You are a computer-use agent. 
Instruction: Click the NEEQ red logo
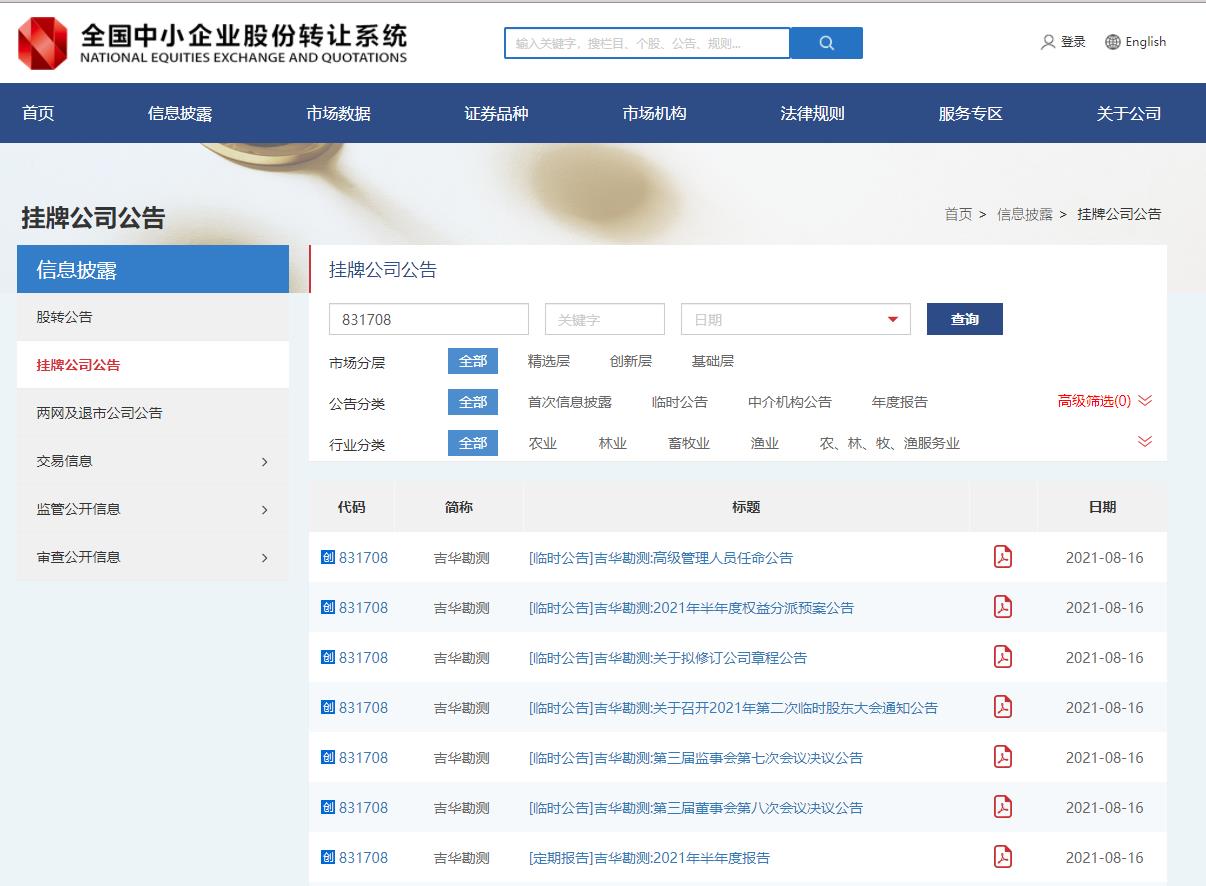coord(43,43)
